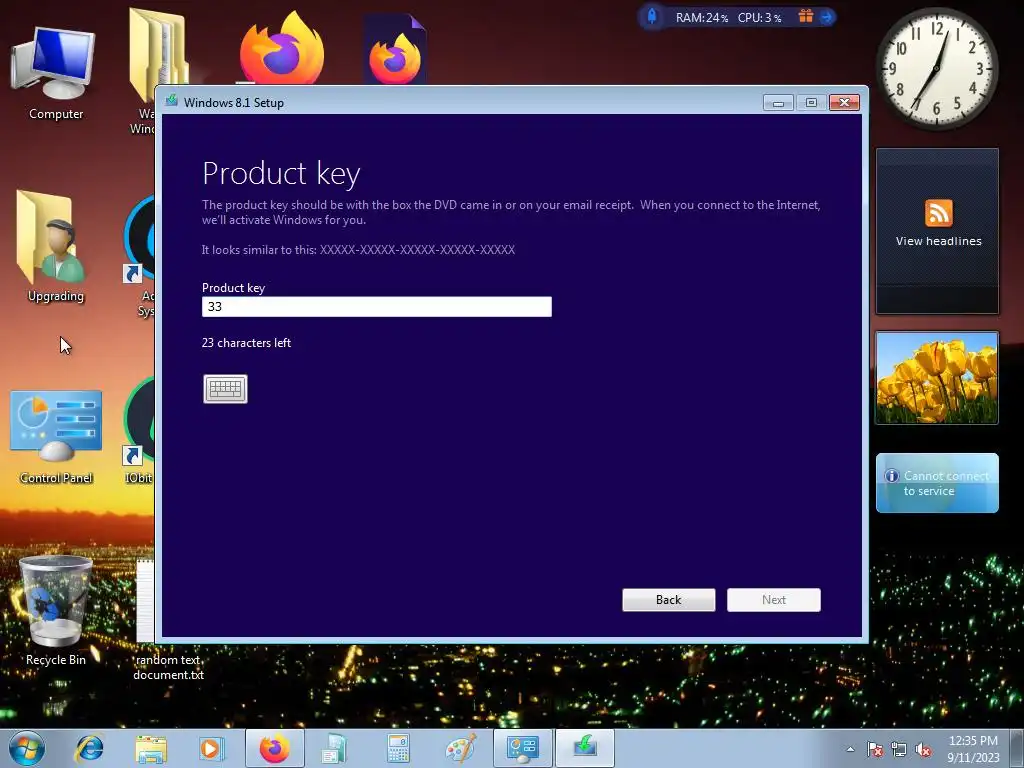The image size is (1024, 768).
Task: Click the rocket icon in RAM widget
Action: pos(652,16)
